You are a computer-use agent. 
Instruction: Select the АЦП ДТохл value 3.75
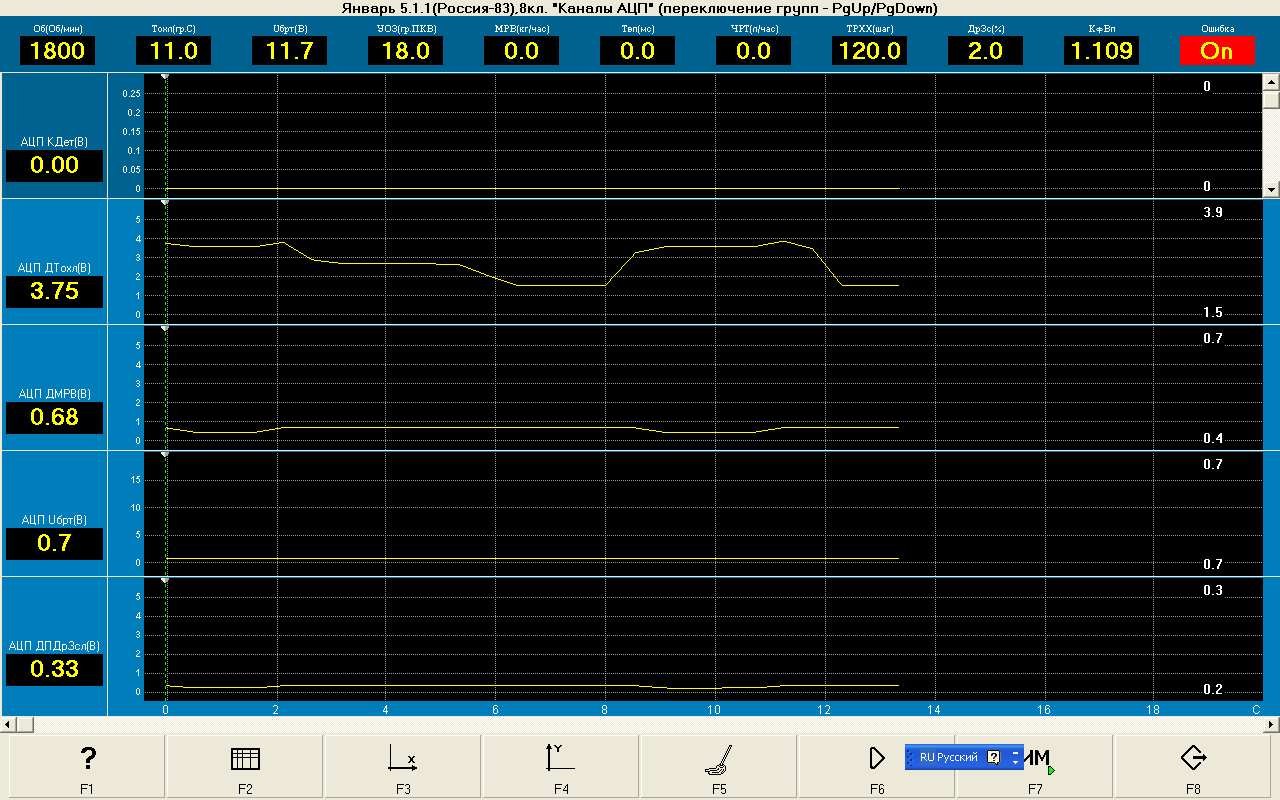pos(55,292)
